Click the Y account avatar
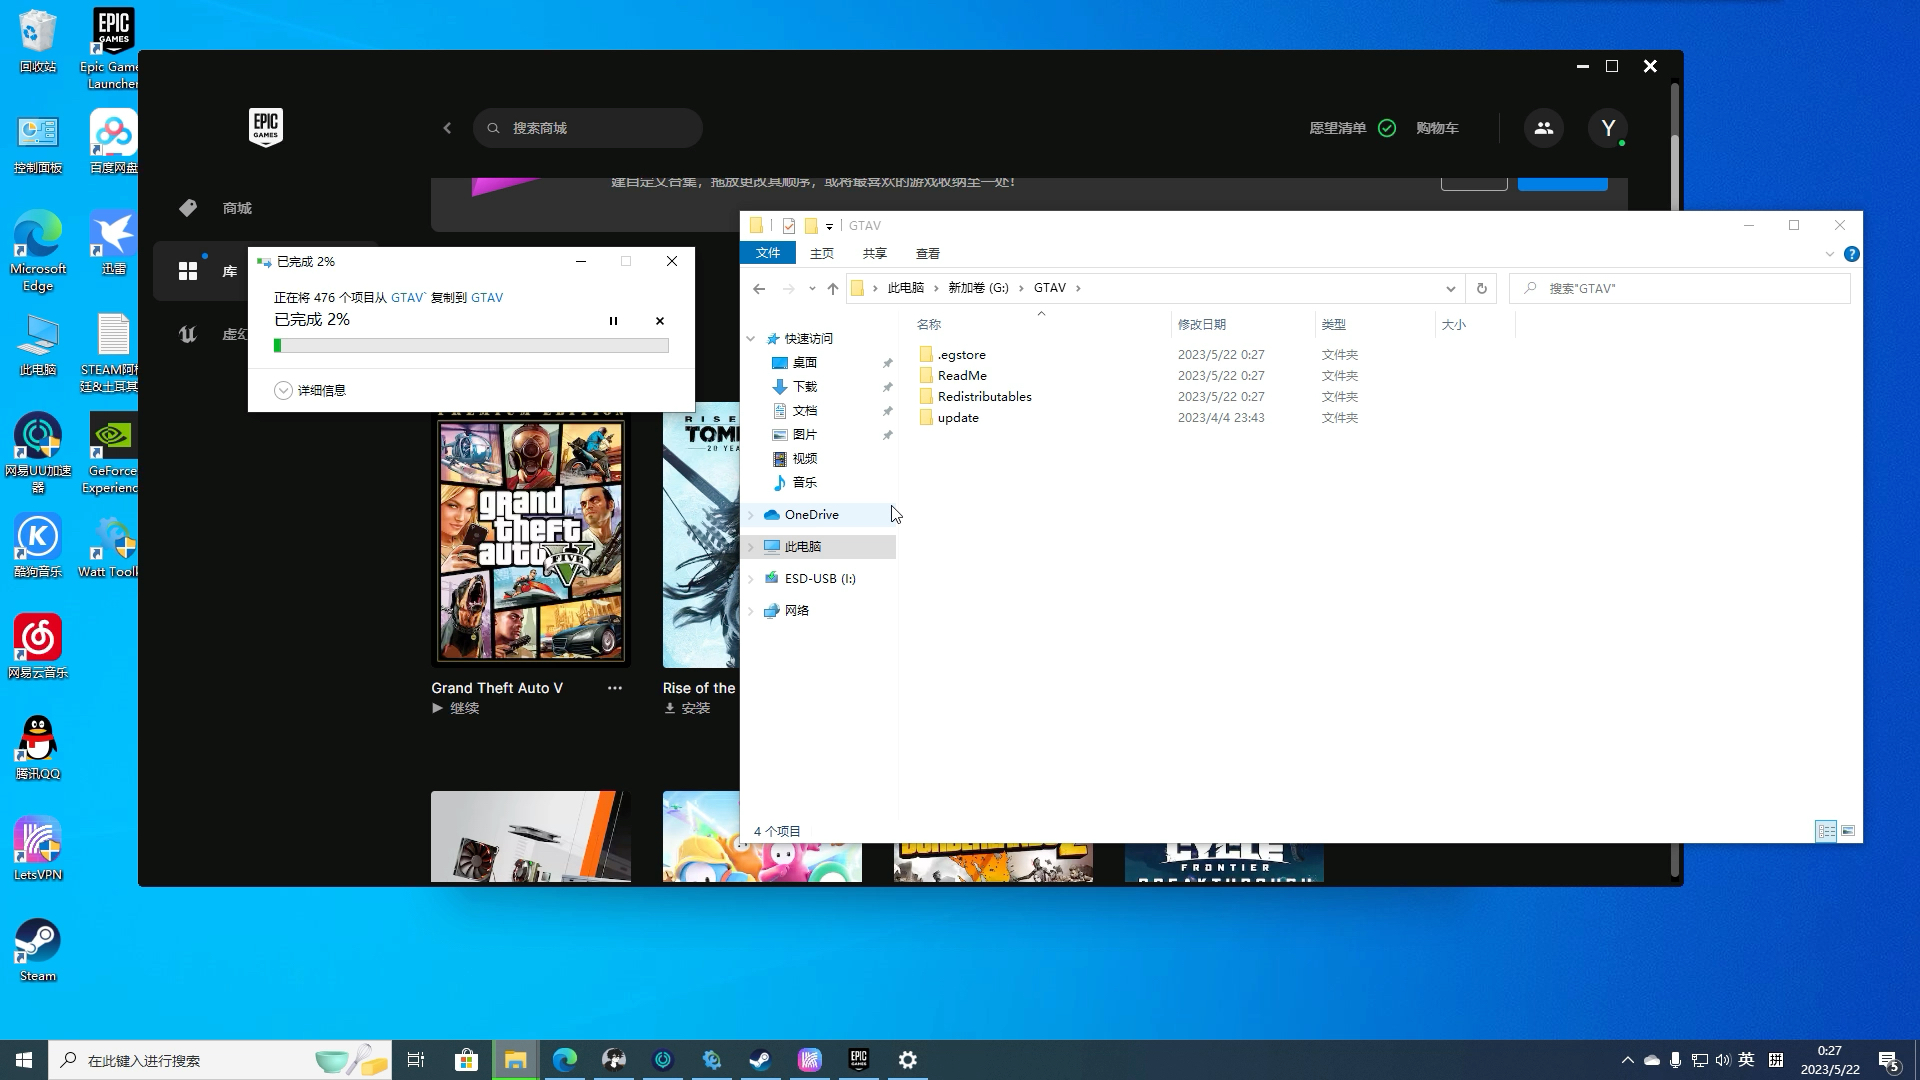1920x1080 pixels. coord(1608,128)
